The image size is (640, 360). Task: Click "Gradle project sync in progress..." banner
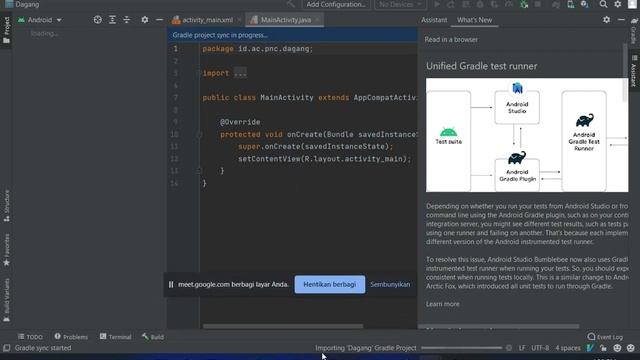pyautogui.click(x=292, y=35)
